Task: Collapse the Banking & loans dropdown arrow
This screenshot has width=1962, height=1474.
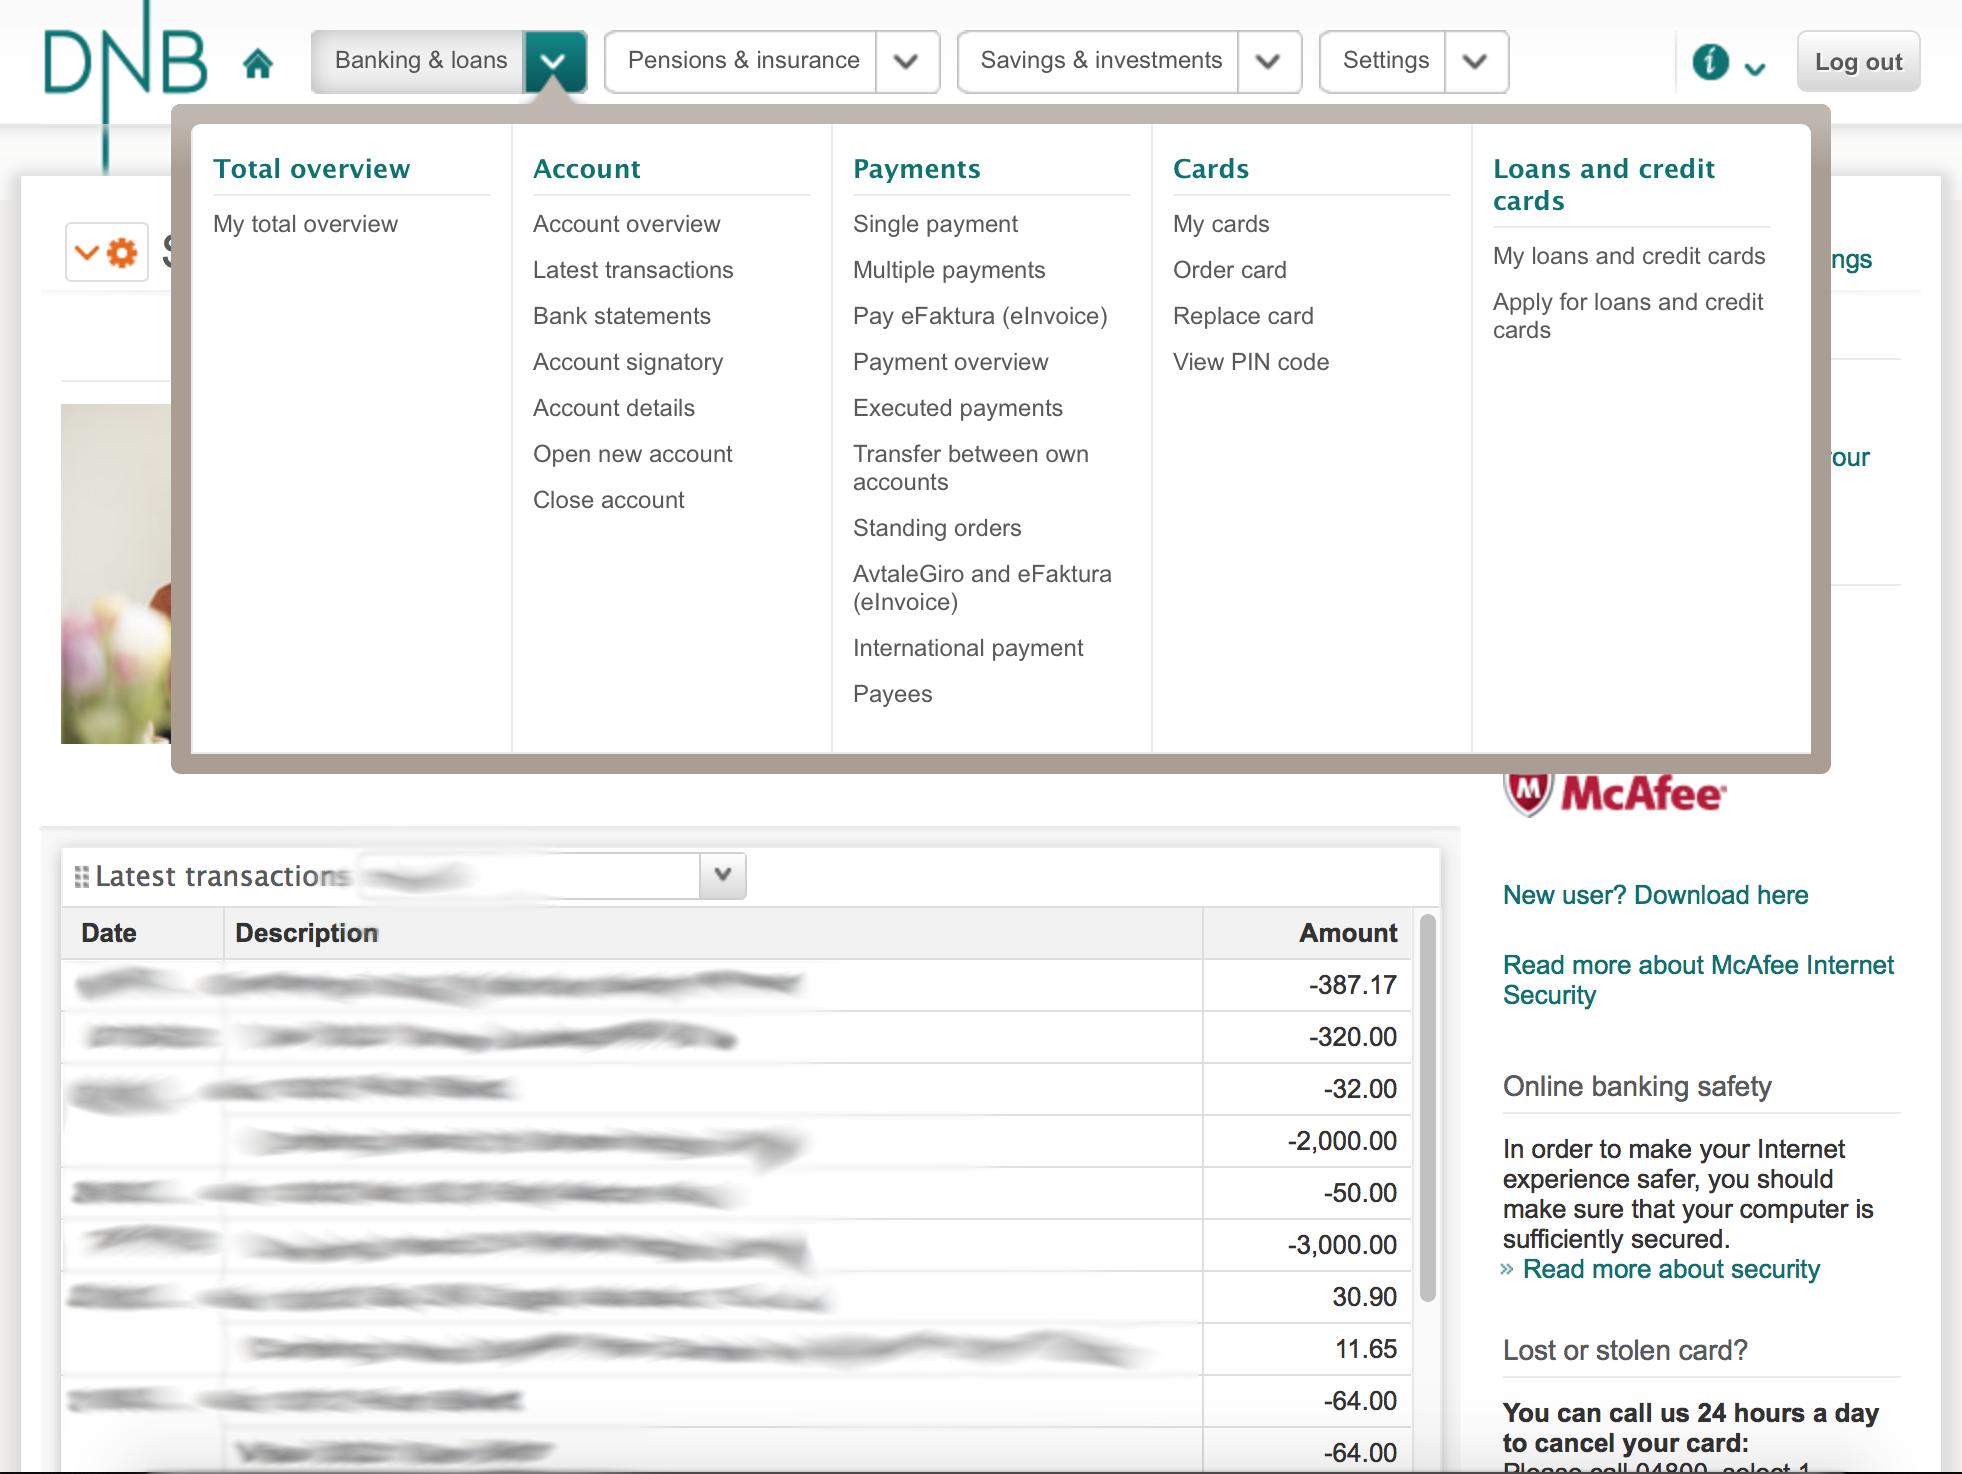Action: point(553,62)
